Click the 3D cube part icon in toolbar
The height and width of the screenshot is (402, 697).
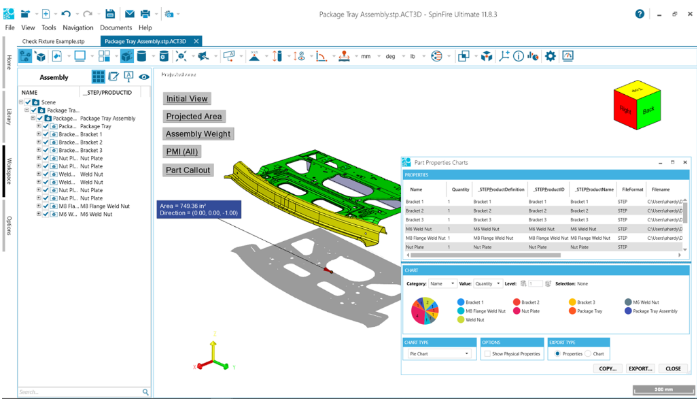click(40, 56)
